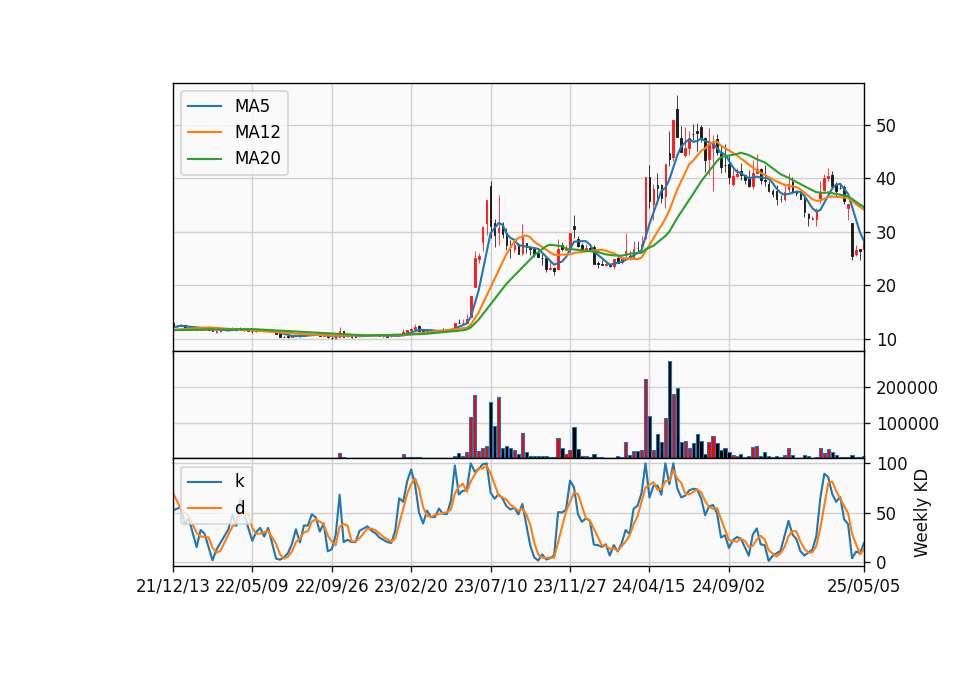Viewport: 960px width, 690px height.
Task: Click the 24/09/02 date axis label
Action: tap(729, 587)
